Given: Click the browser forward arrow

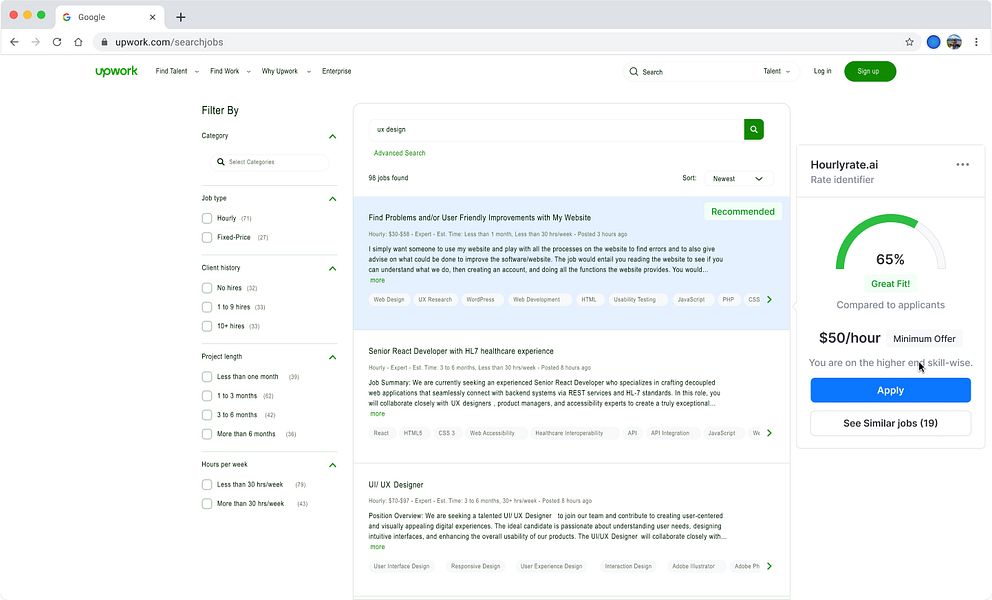Looking at the screenshot, I should click(35, 42).
